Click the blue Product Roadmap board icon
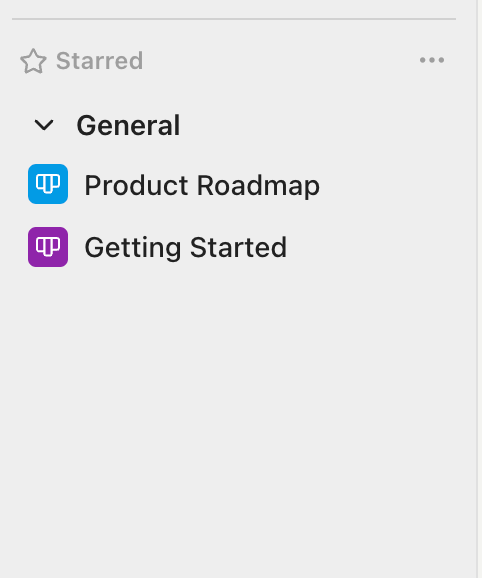Screen dimensions: 482x578 [48, 184]
